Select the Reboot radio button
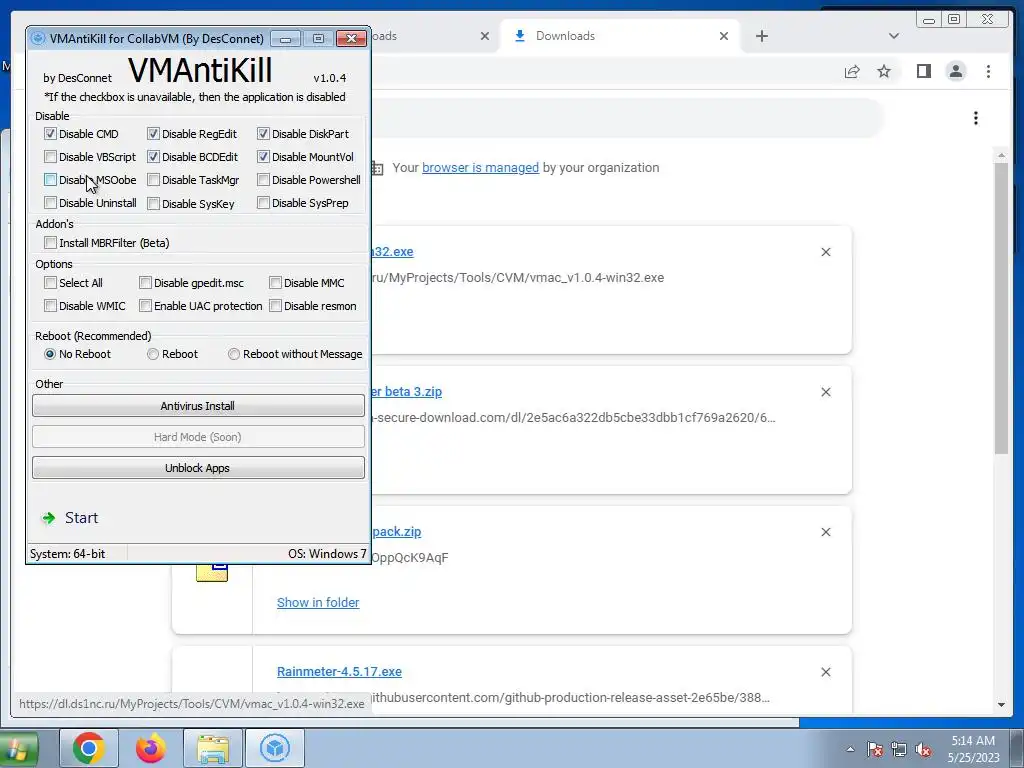Viewport: 1024px width, 768px height. point(153,354)
